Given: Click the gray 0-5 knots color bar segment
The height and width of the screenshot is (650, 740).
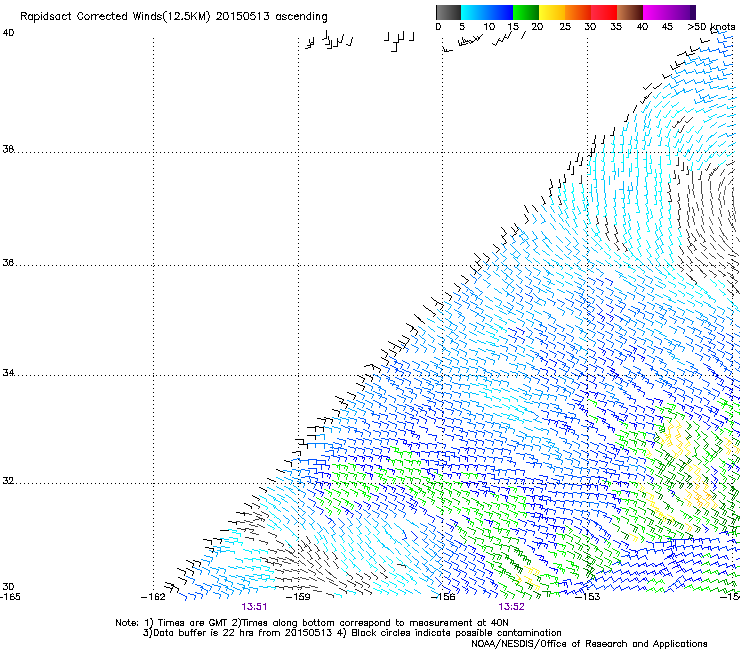Looking at the screenshot, I should coord(448,12).
